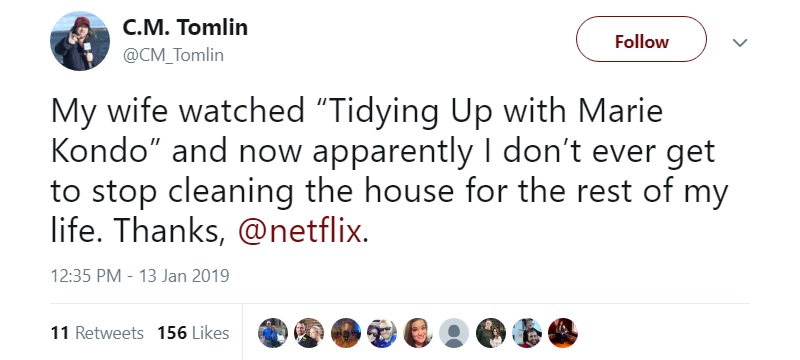
Task: View the 11 Retweets list
Action: click(97, 333)
